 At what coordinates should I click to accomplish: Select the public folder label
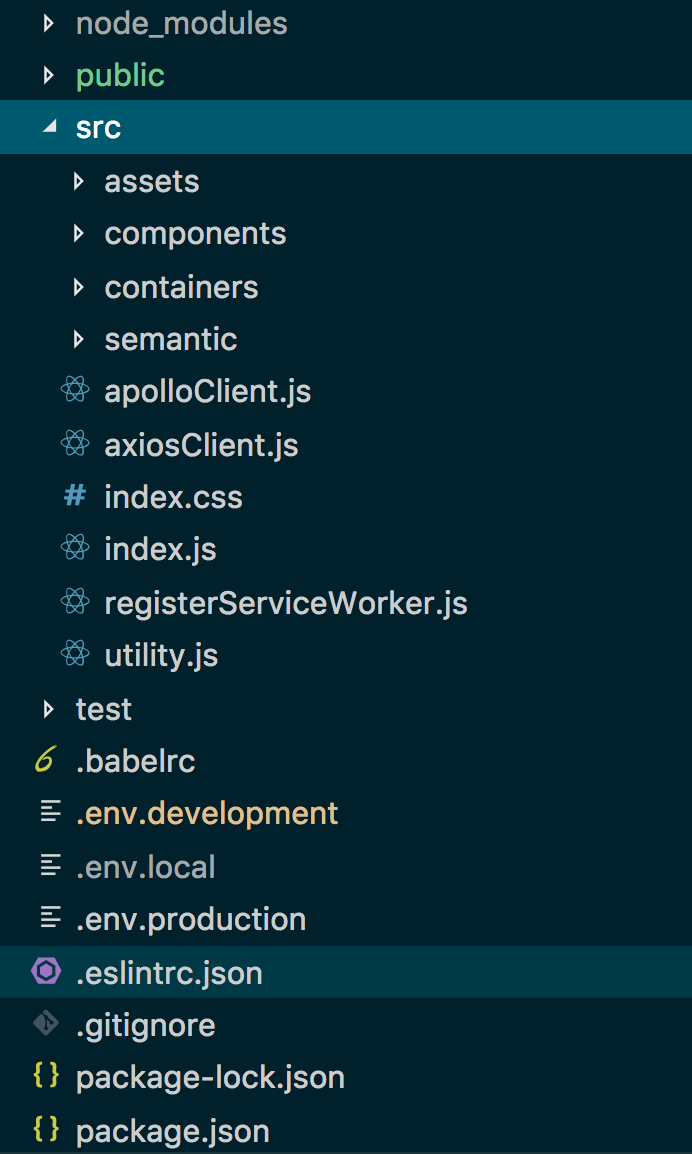[x=120, y=75]
